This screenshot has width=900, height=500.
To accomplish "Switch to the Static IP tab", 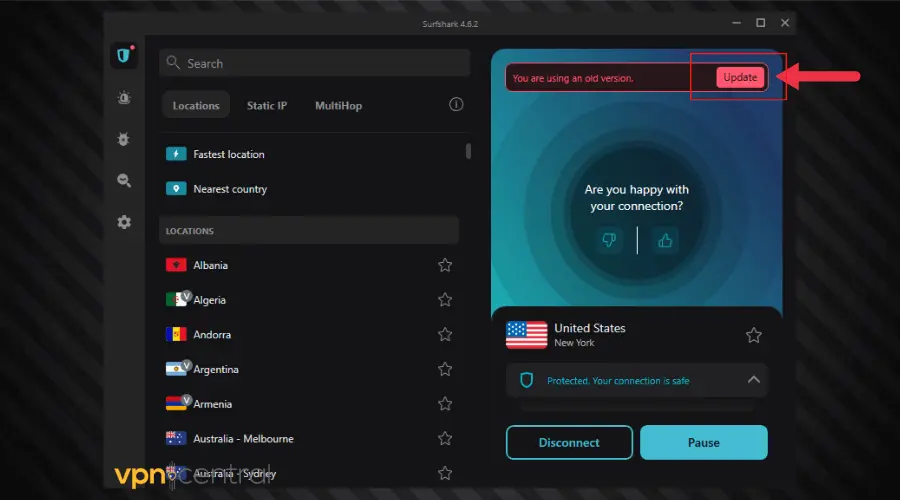I will point(267,105).
